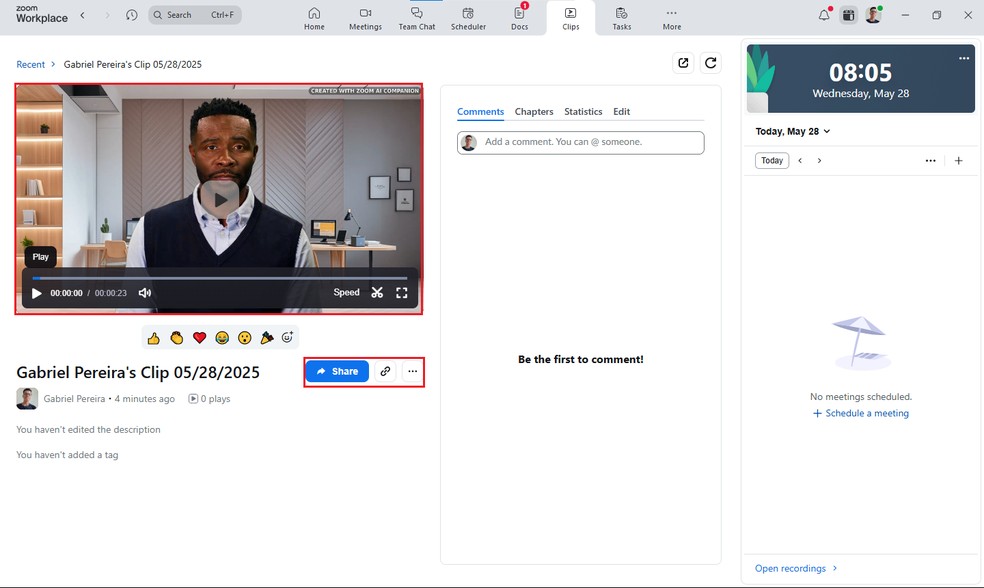Click the Schedule a meeting link
Screen dimensions: 984x588
click(860, 413)
